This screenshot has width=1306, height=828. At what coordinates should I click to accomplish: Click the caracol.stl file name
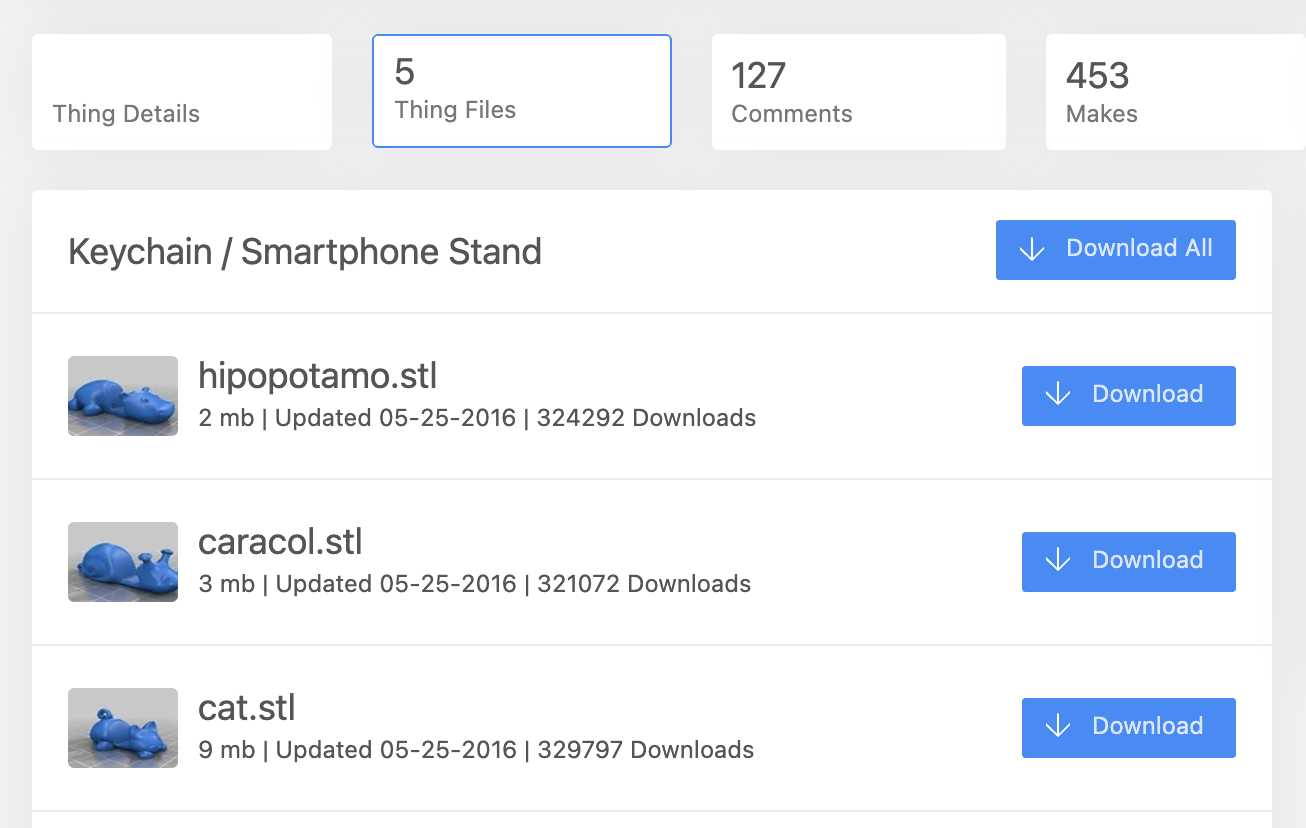pyautogui.click(x=280, y=542)
